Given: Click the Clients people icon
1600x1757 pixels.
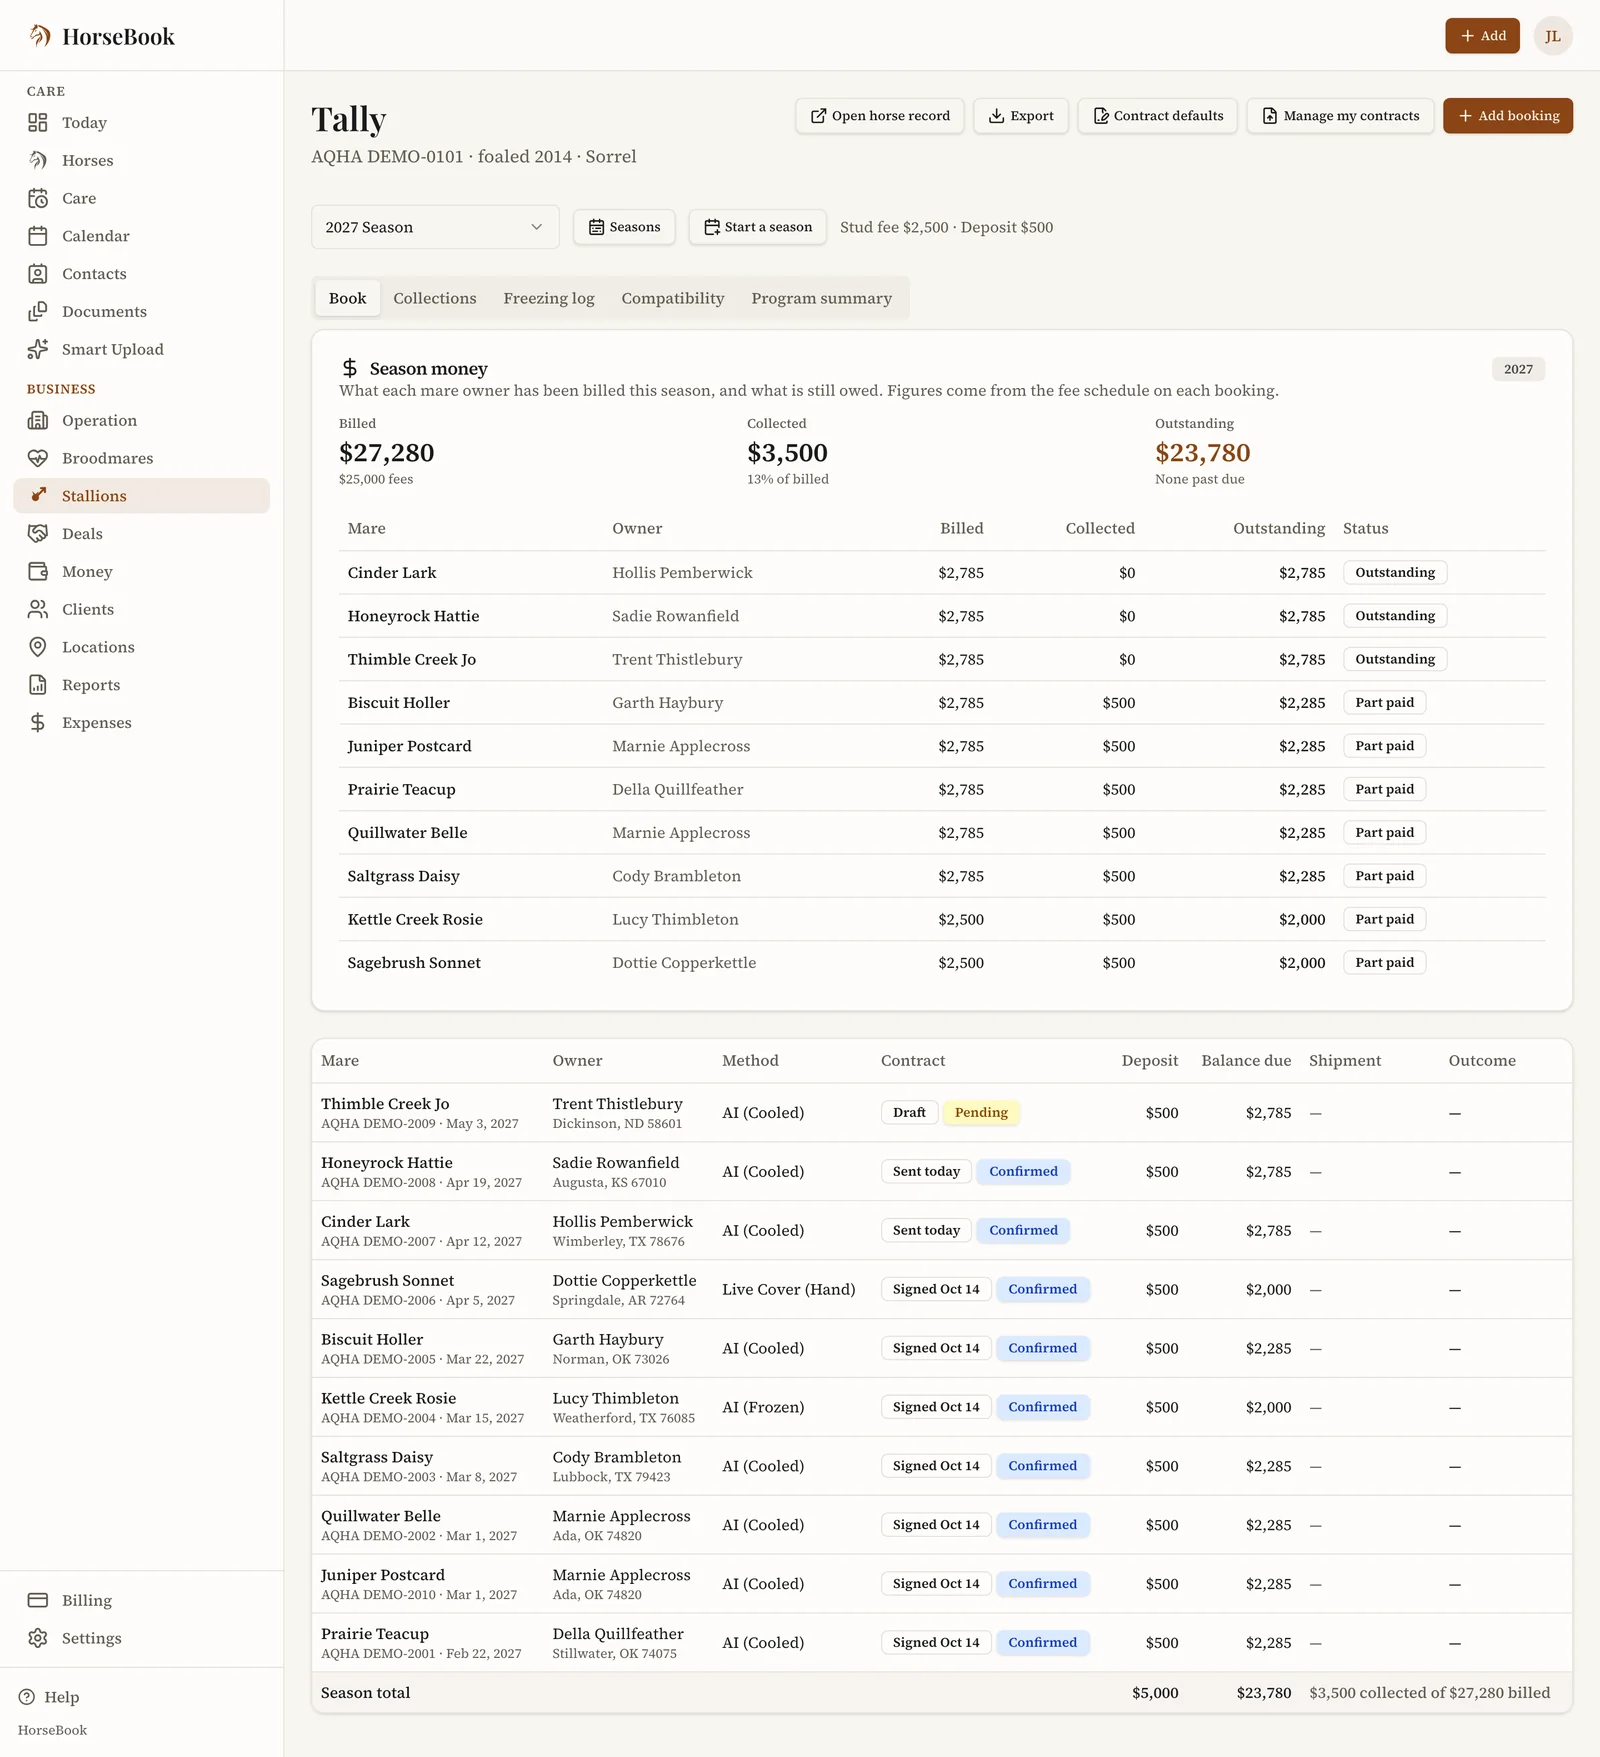Looking at the screenshot, I should (38, 610).
